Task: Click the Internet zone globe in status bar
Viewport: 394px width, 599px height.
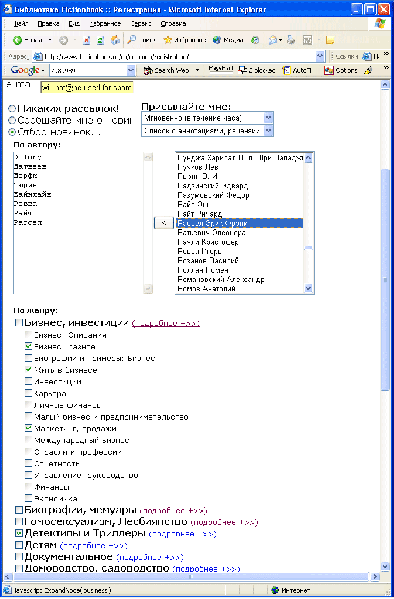Action: coord(275,590)
